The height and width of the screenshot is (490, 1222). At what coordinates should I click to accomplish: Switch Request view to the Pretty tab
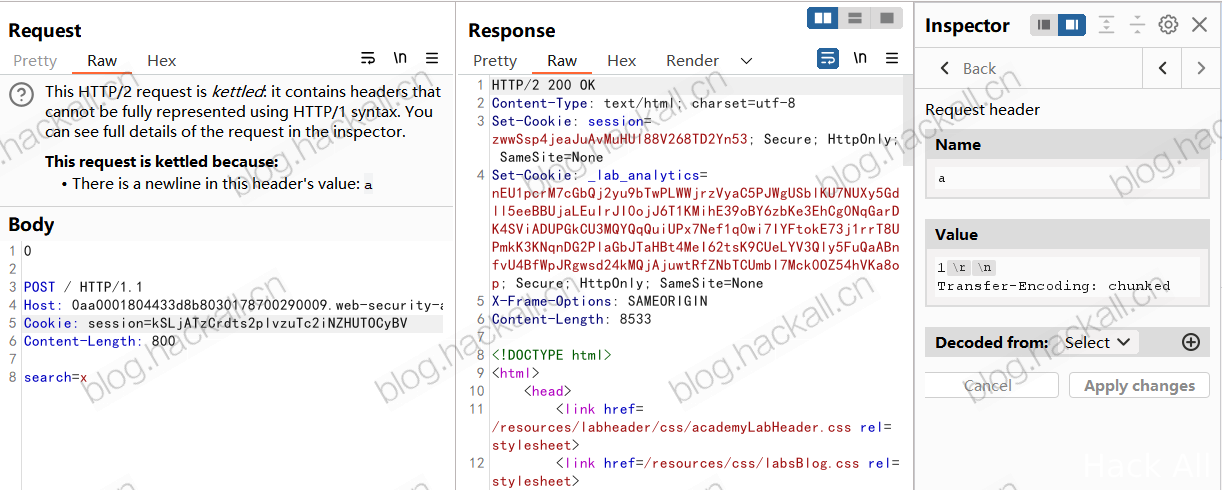[x=35, y=61]
